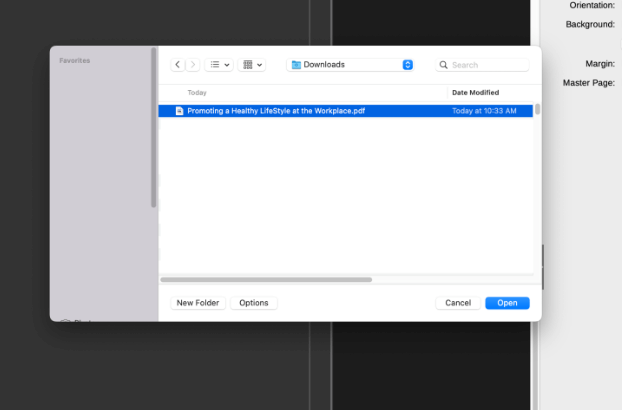622x410 pixels.
Task: Cancel the file open dialog
Action: click(458, 303)
